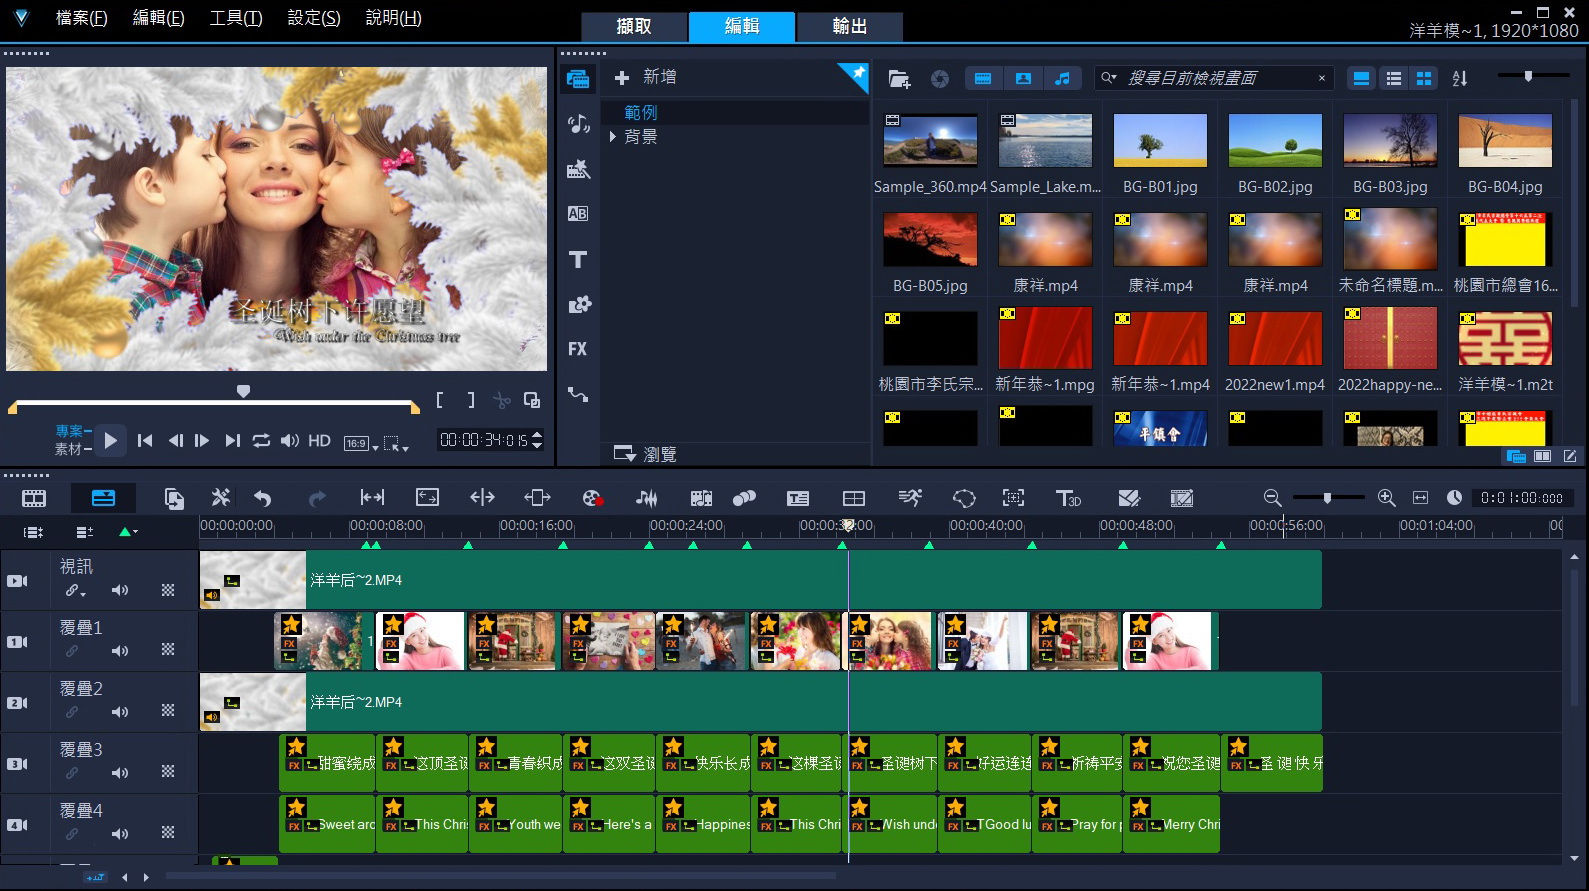Jump to preview start with Home button
Screen dimensions: 1589x891
(x=145, y=440)
